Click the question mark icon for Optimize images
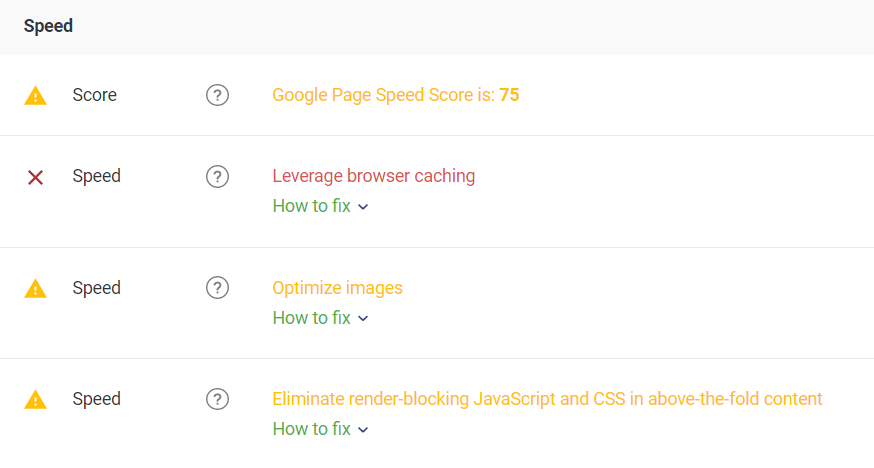The height and width of the screenshot is (468, 874). (217, 288)
